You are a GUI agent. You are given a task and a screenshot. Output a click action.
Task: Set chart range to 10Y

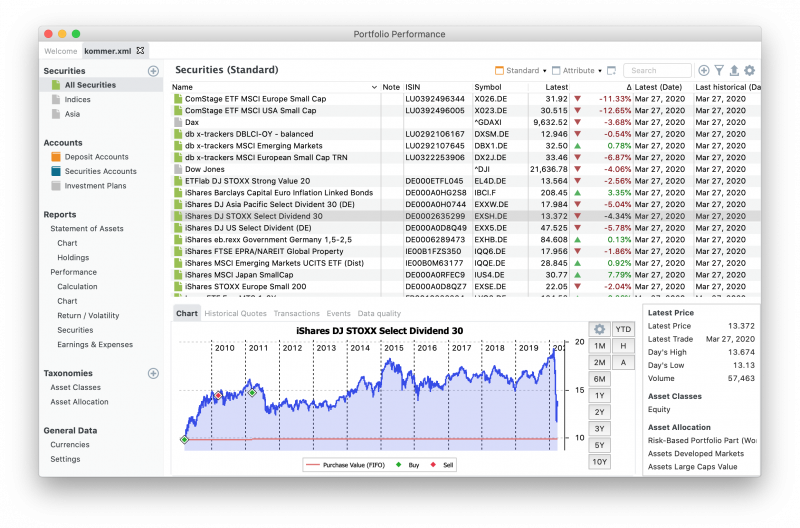599,462
